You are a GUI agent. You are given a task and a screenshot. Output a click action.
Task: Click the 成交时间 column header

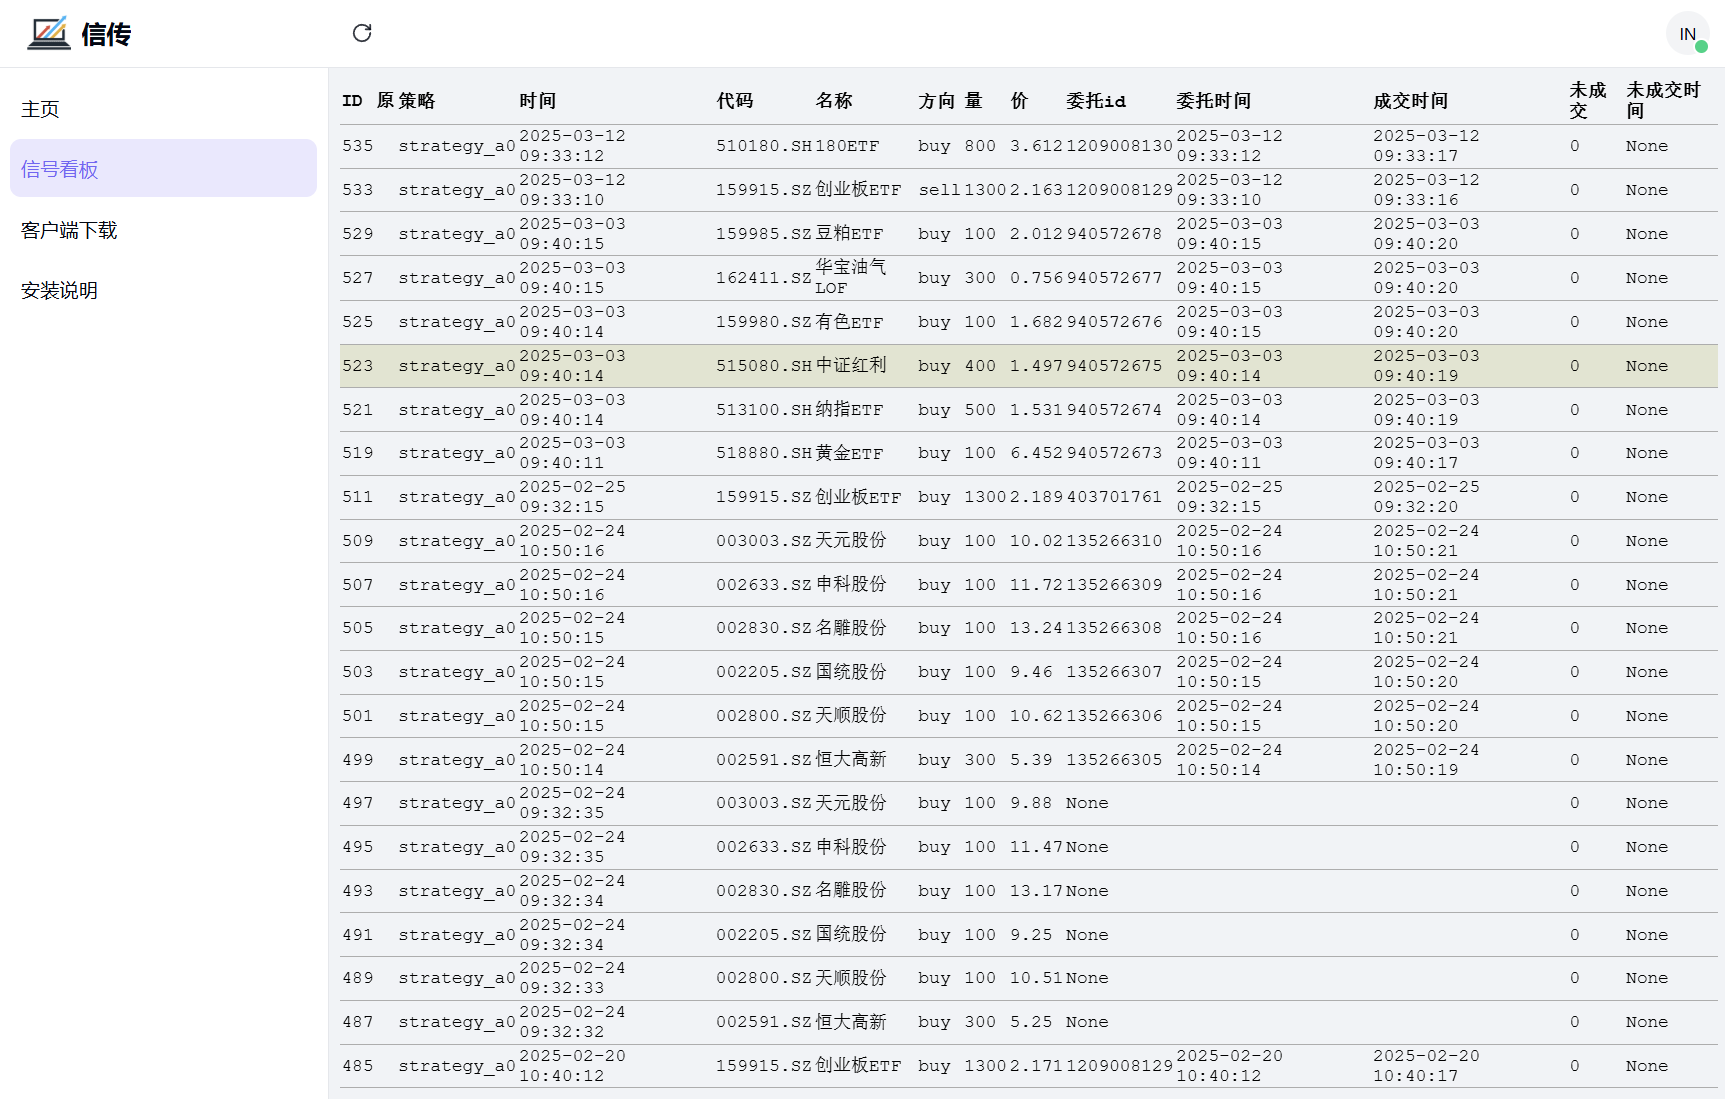click(x=1410, y=100)
